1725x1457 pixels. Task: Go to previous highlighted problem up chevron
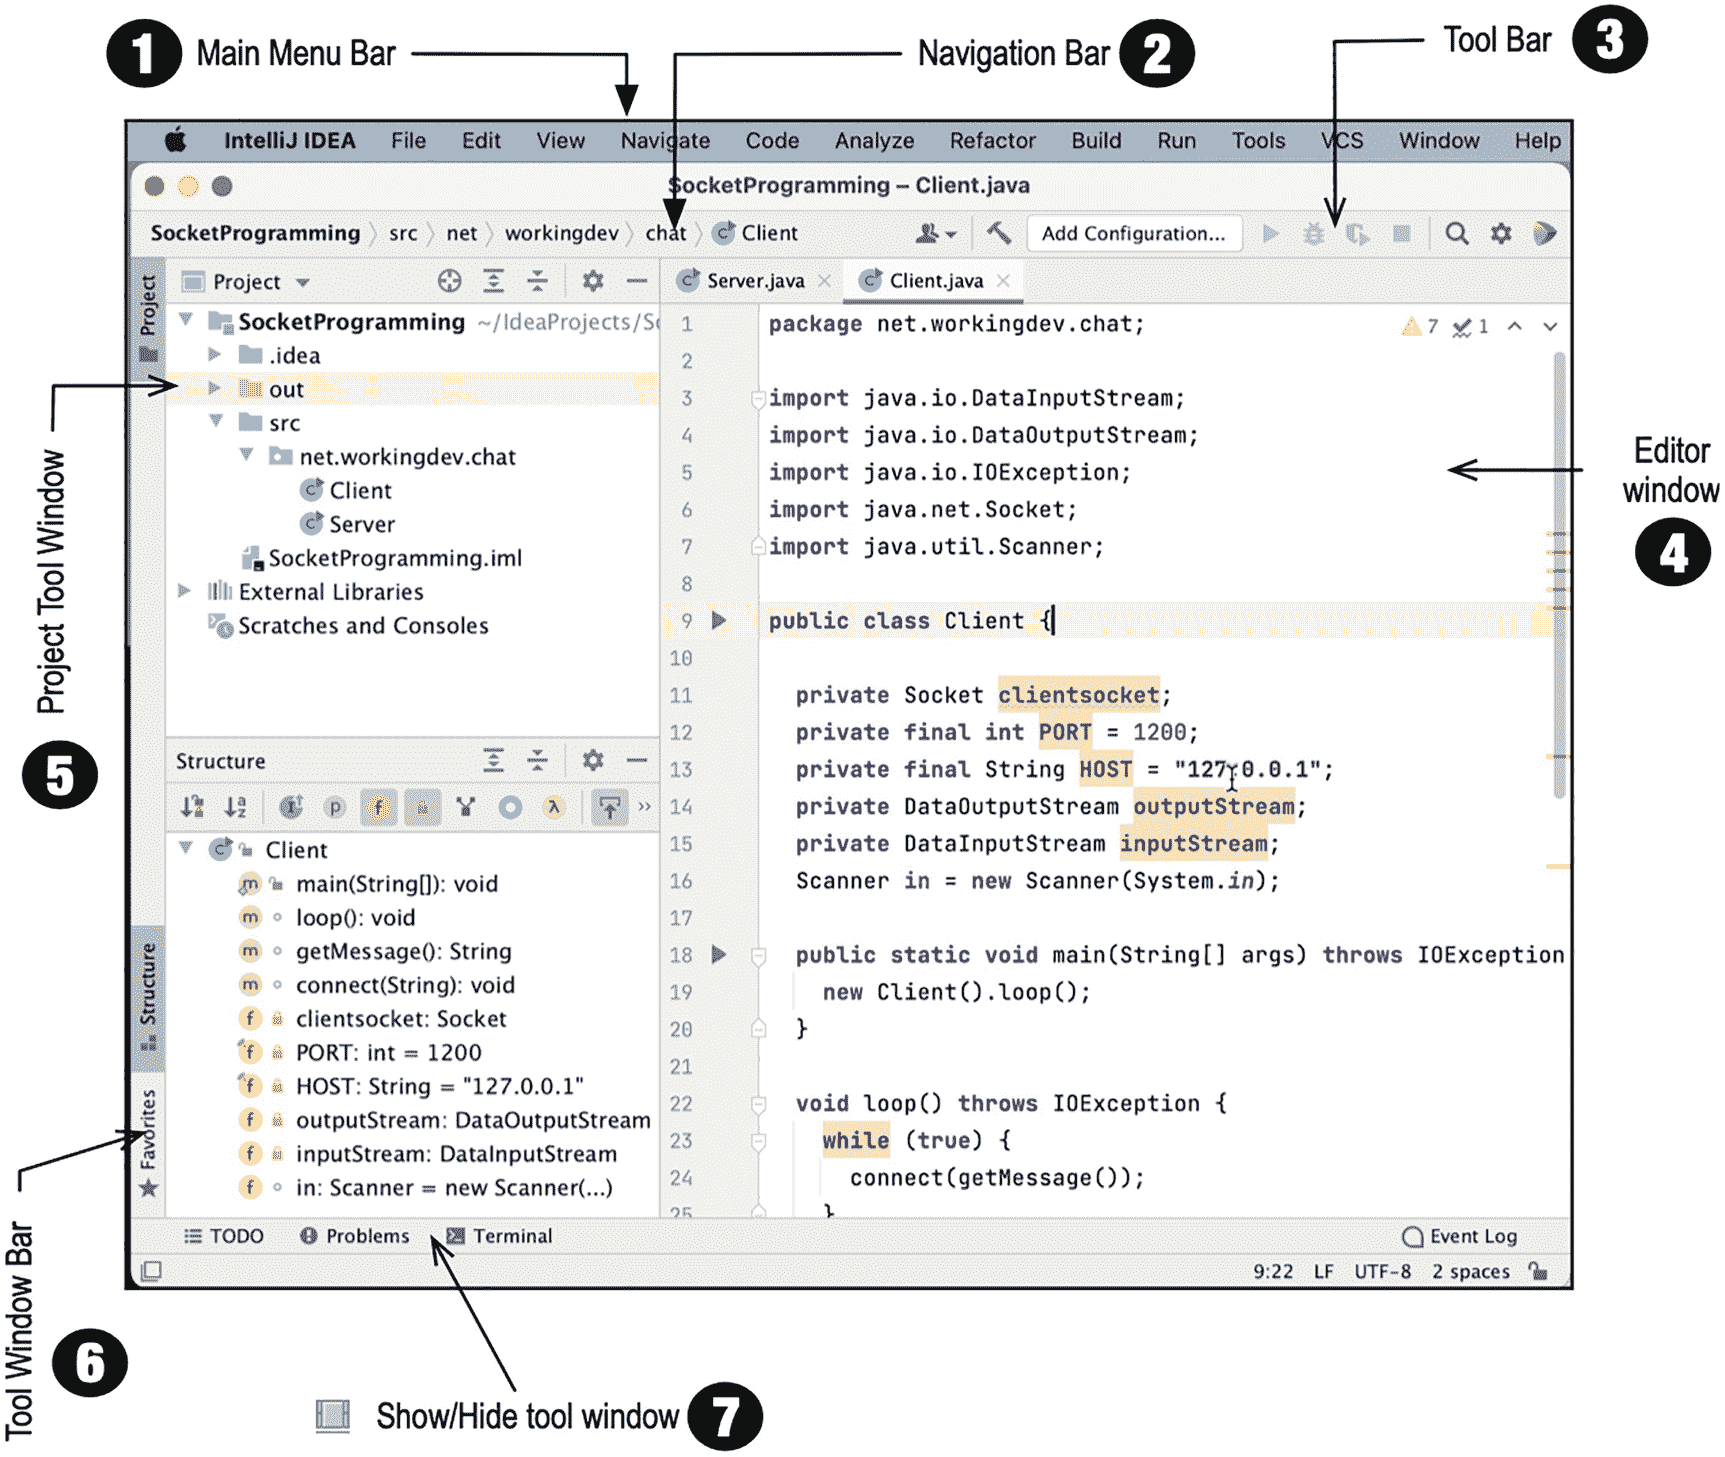coord(1515,326)
